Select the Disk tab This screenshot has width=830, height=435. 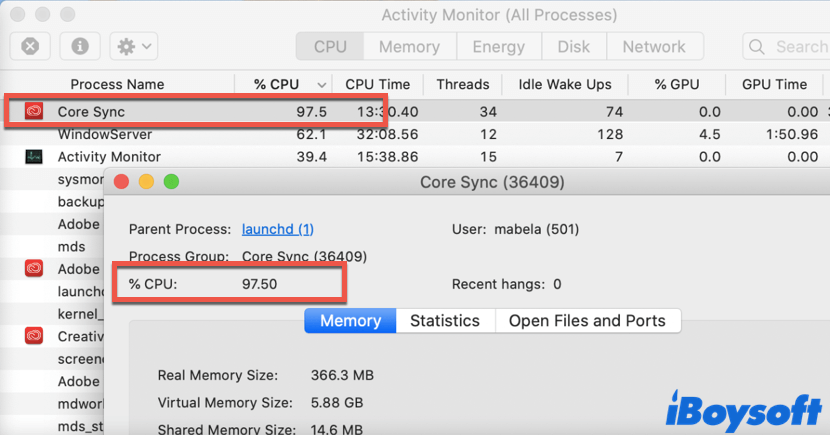[573, 46]
